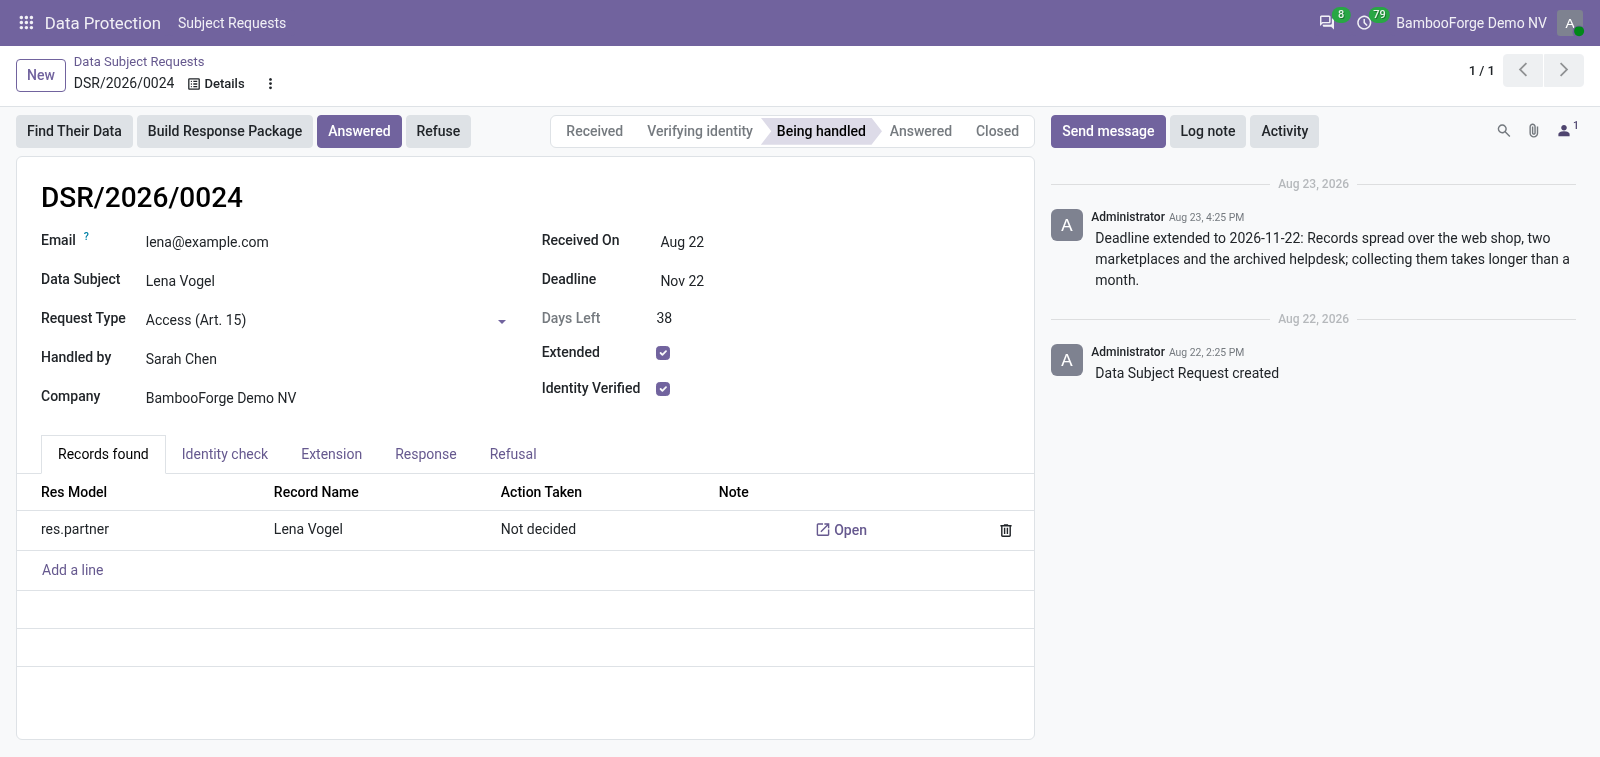Open the record actions kebab menu

(x=270, y=84)
